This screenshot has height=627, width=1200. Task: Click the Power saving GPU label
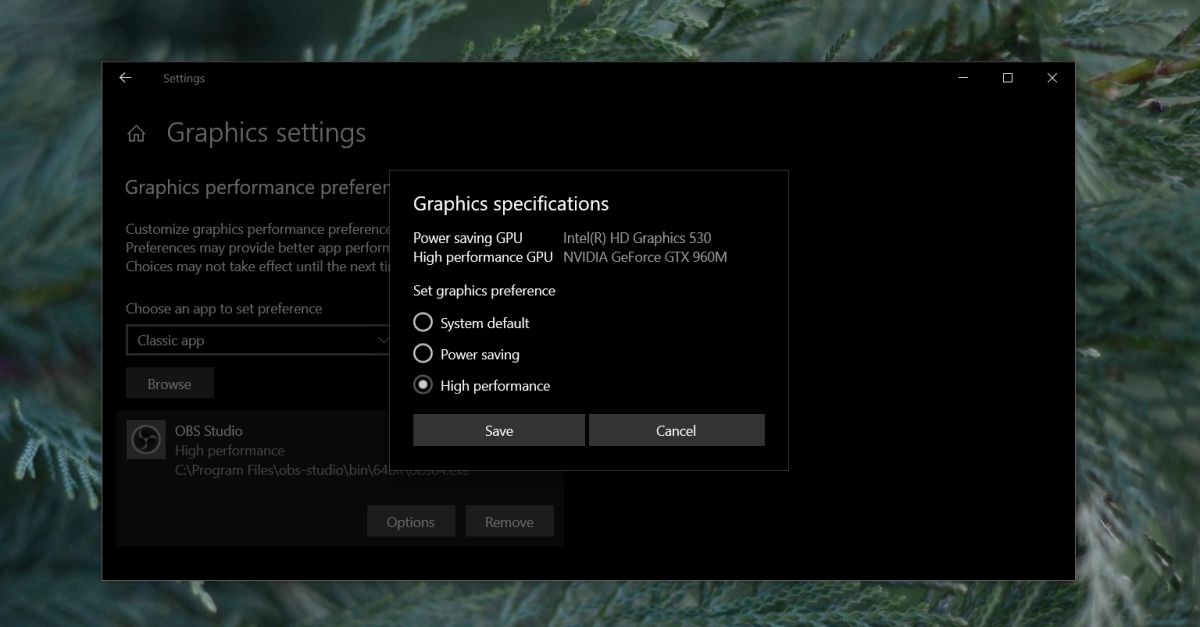pyautogui.click(x=467, y=238)
